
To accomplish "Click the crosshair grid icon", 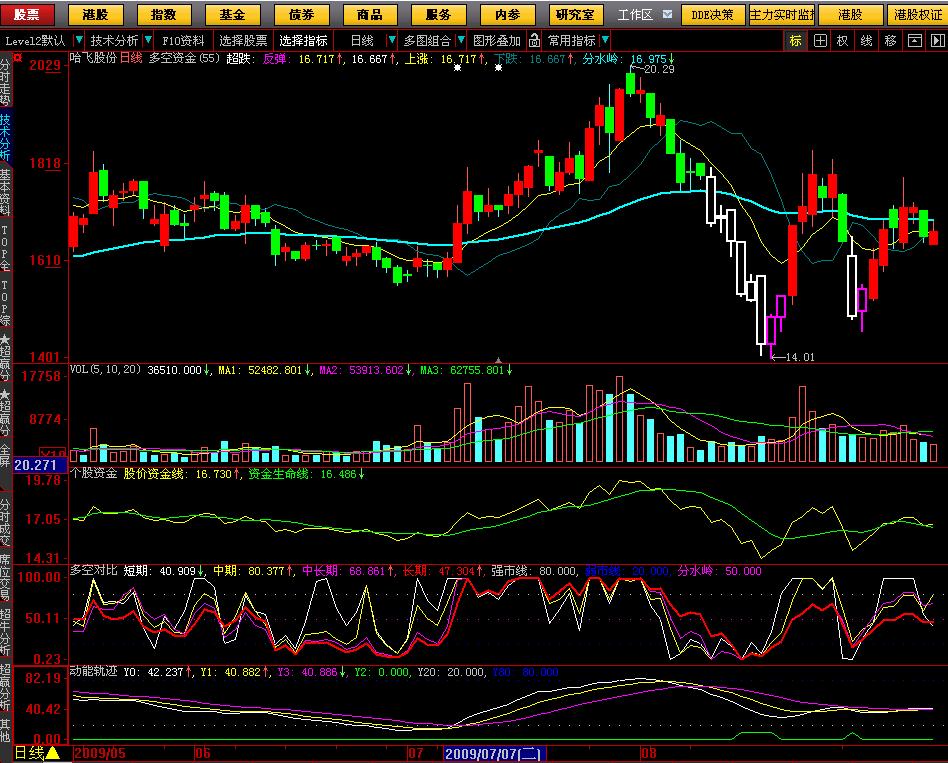I will pos(819,41).
